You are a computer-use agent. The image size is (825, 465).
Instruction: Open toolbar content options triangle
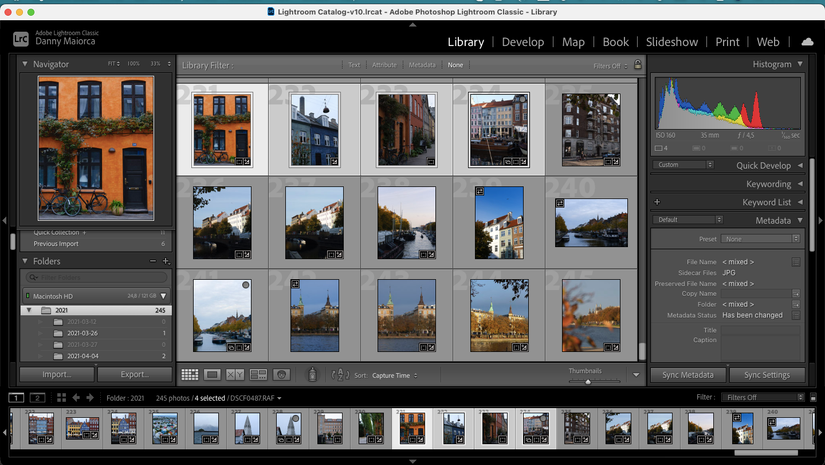[x=636, y=375]
